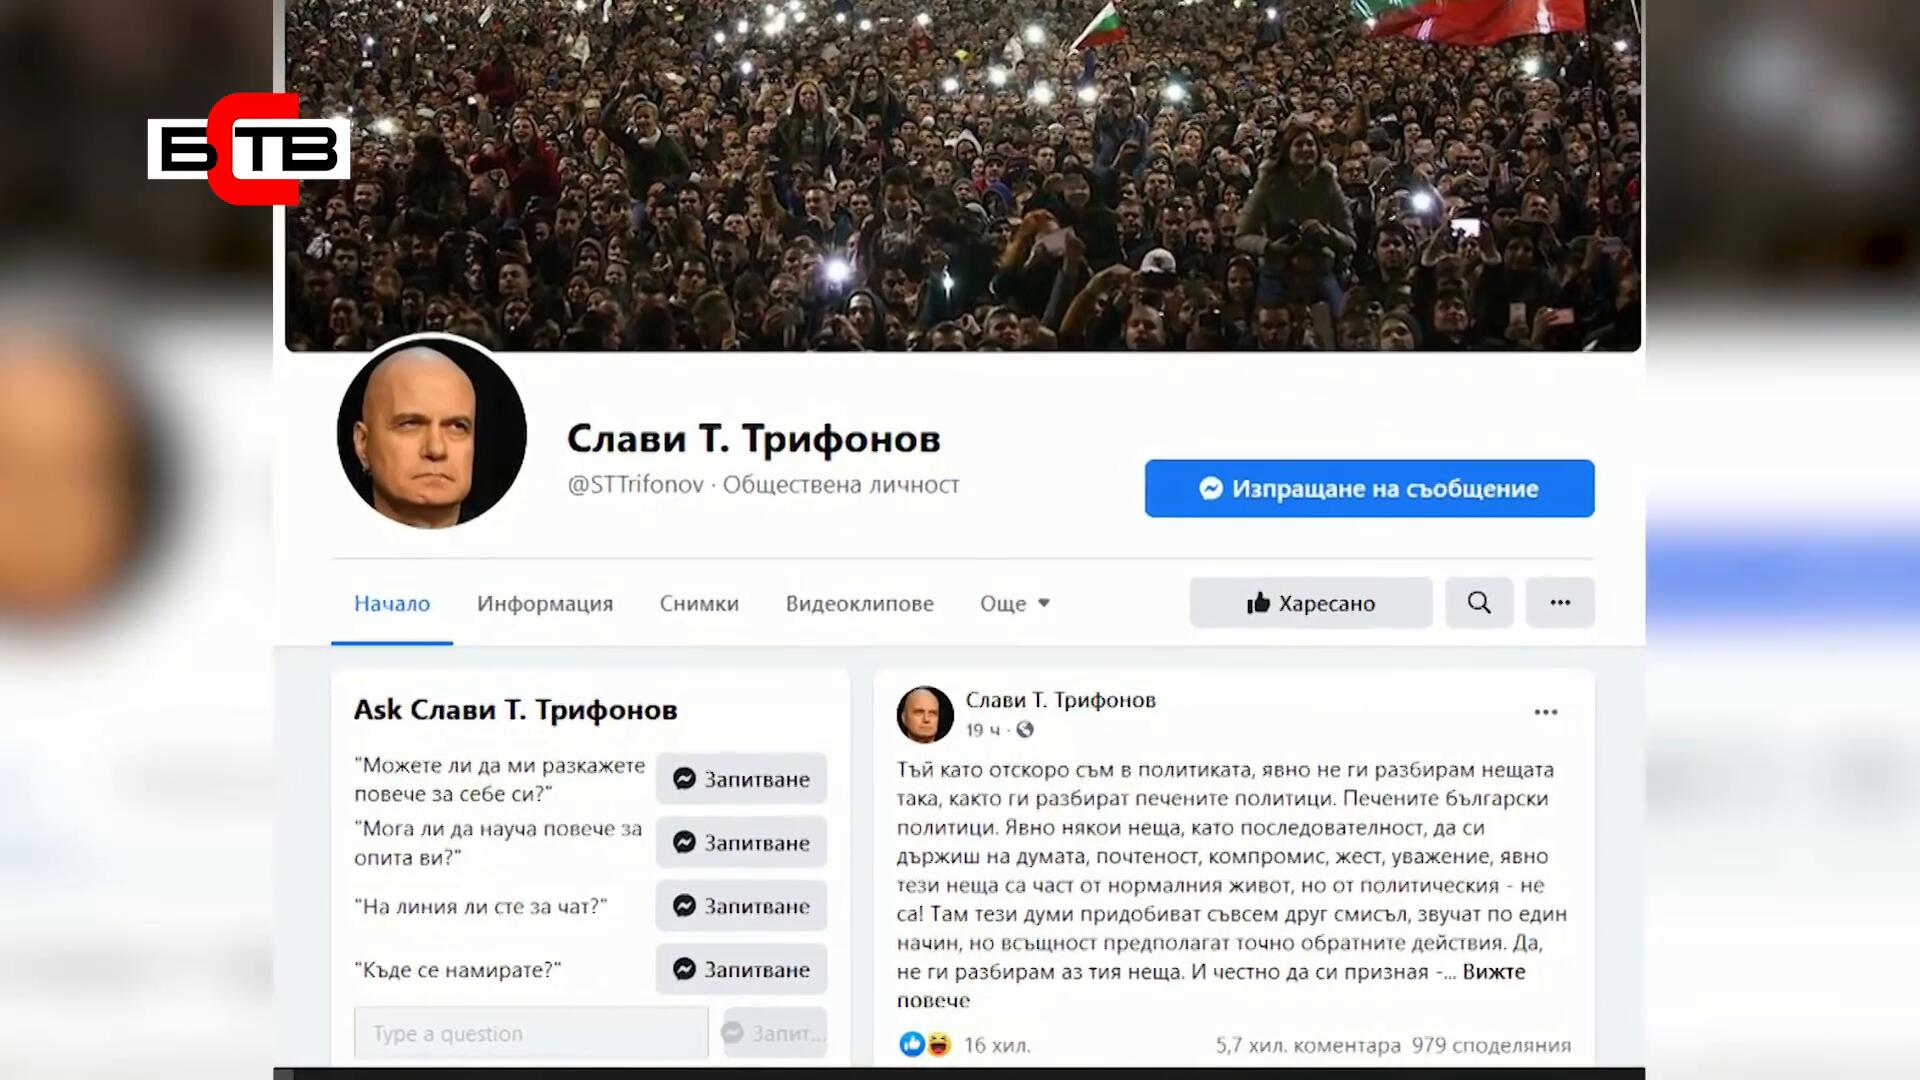Screen dimensions: 1920x1080
Task: Open the page search magnifier icon
Action: [x=1479, y=602]
